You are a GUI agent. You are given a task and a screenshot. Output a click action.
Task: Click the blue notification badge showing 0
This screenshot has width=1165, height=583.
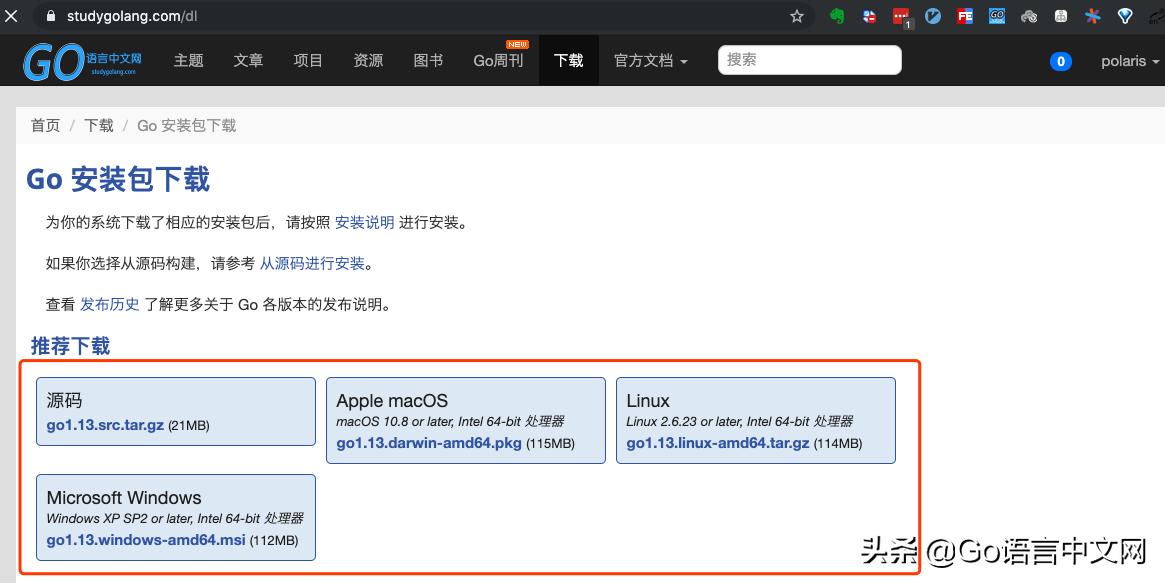1061,61
